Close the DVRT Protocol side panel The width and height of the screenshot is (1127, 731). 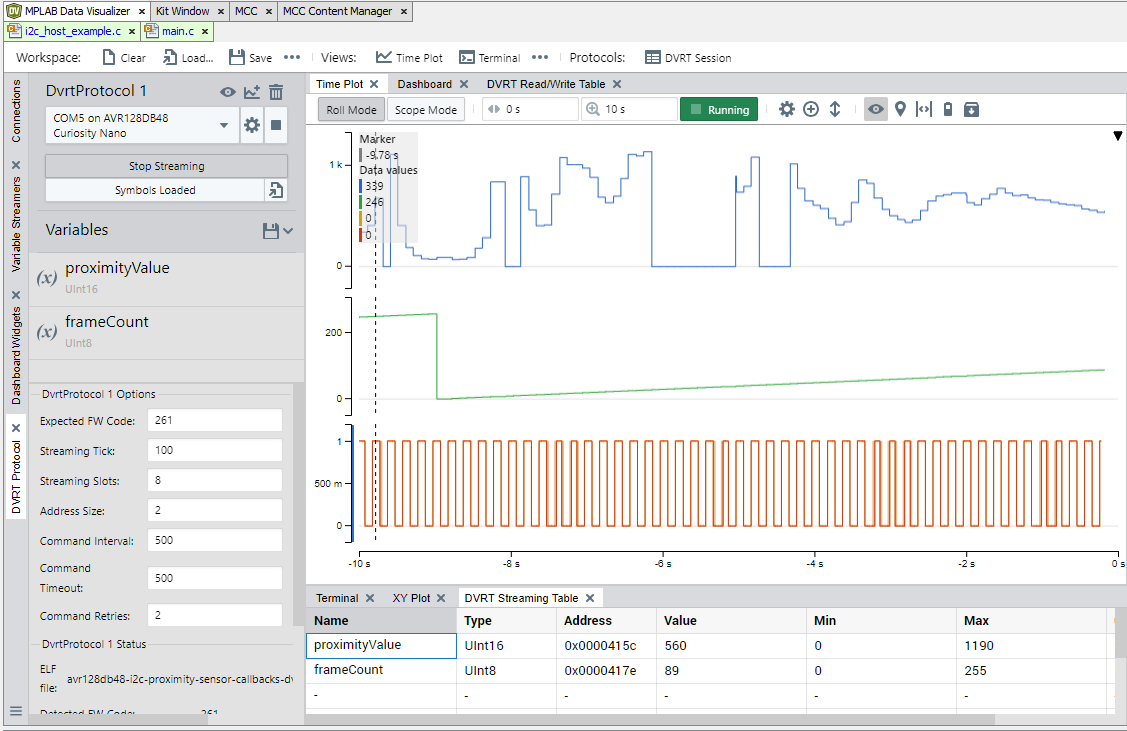[x=16, y=428]
